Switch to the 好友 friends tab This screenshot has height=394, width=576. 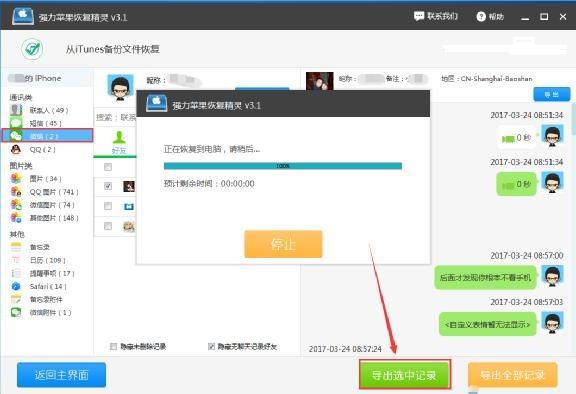pos(119,143)
